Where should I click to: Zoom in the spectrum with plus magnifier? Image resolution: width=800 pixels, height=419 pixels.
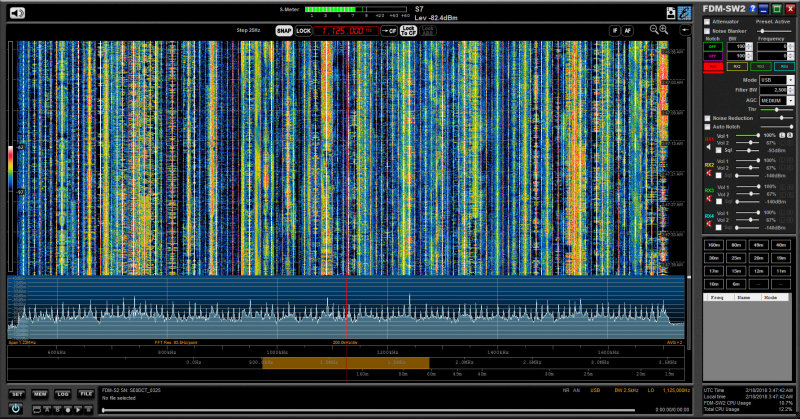click(664, 30)
